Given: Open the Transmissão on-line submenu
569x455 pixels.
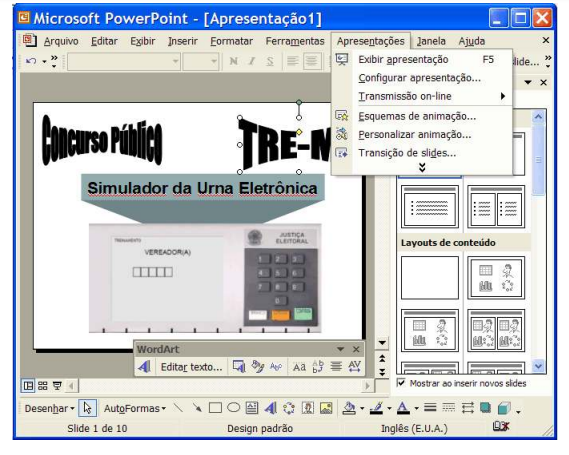Looking at the screenshot, I should tap(423, 96).
